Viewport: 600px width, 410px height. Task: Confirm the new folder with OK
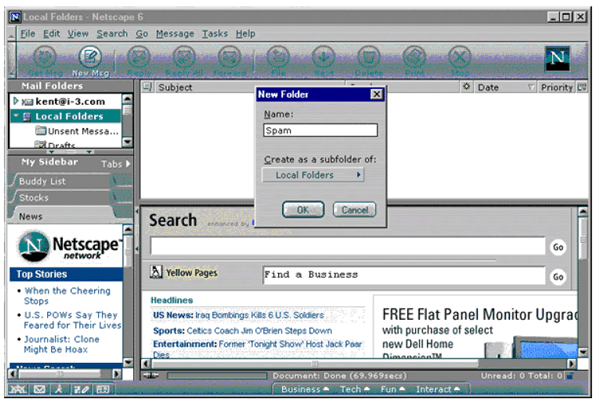click(303, 210)
